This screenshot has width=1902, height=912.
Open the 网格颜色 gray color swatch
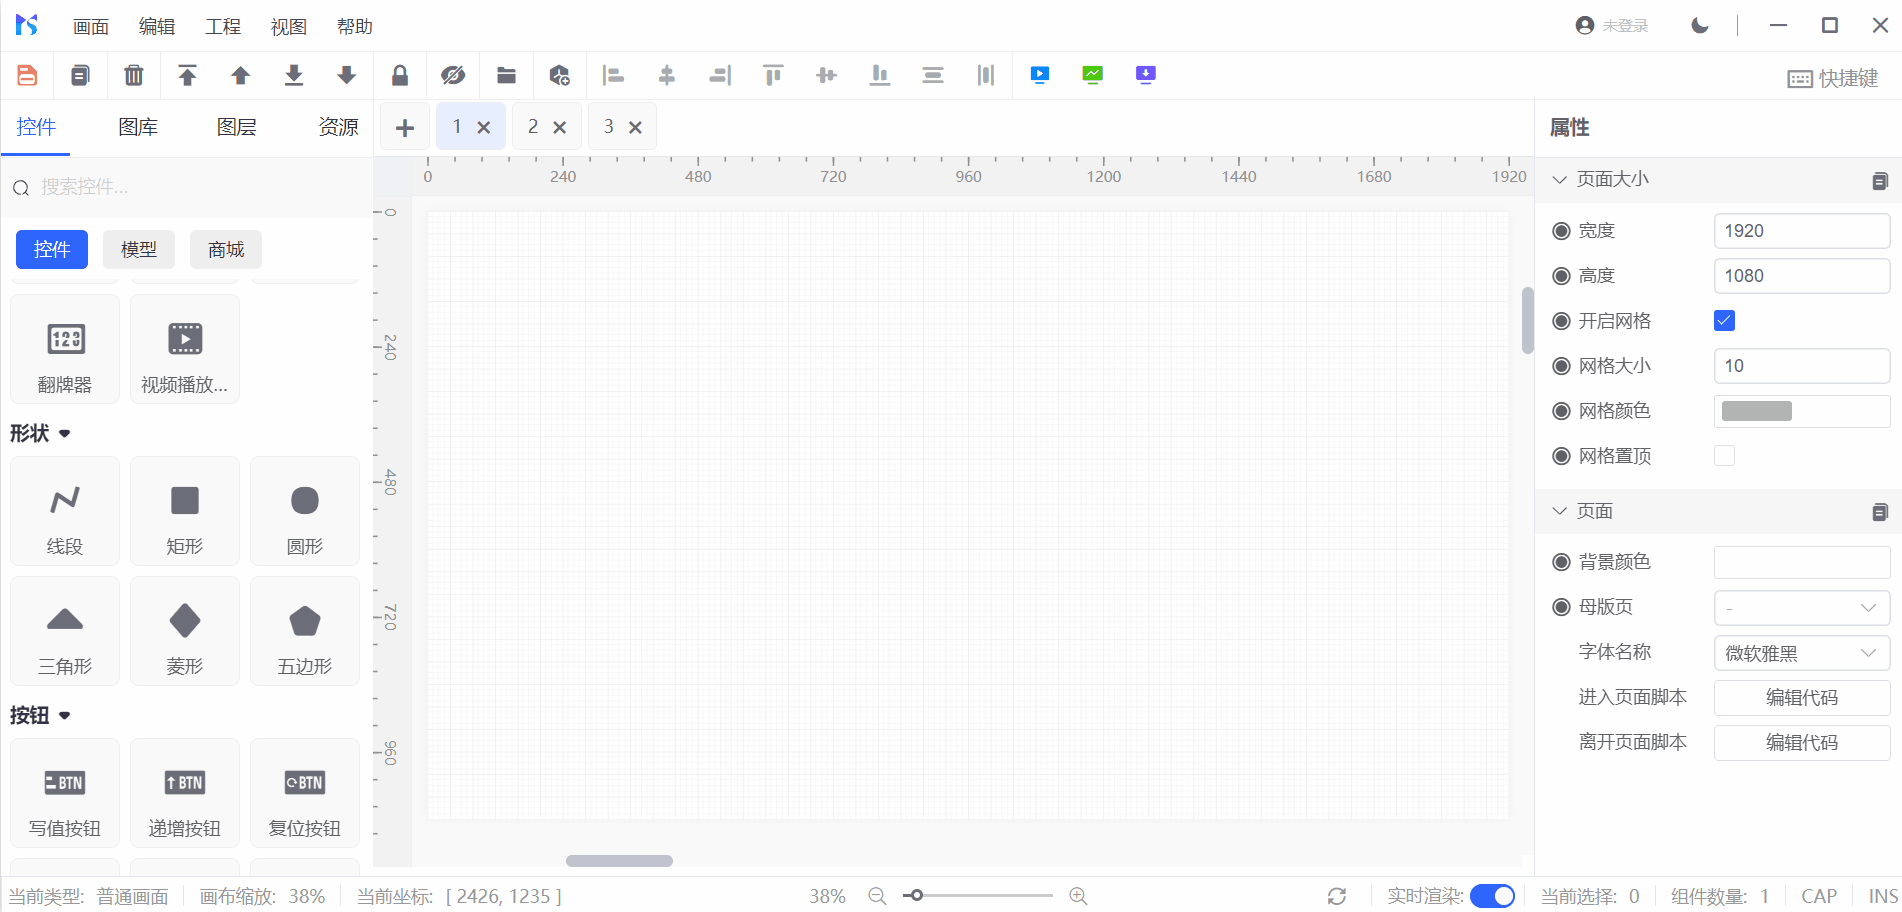tap(1757, 411)
